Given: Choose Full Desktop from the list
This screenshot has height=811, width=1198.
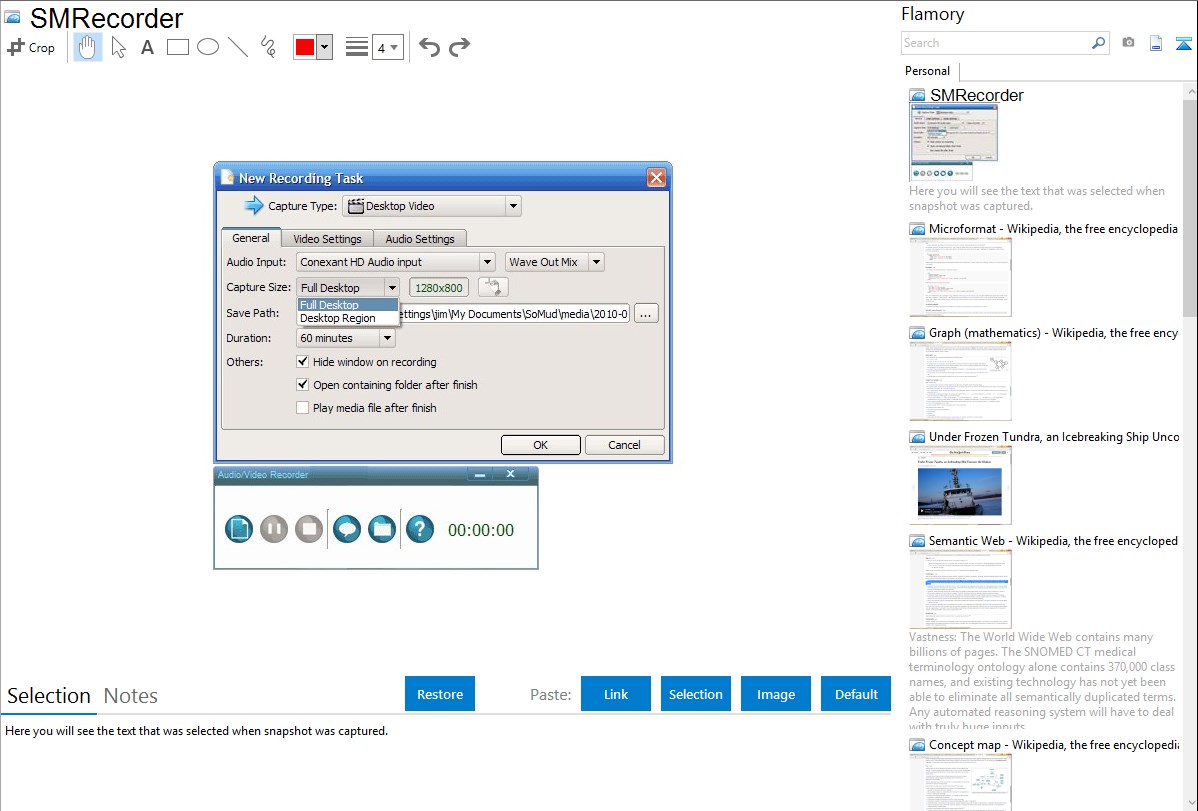Looking at the screenshot, I should point(348,305).
